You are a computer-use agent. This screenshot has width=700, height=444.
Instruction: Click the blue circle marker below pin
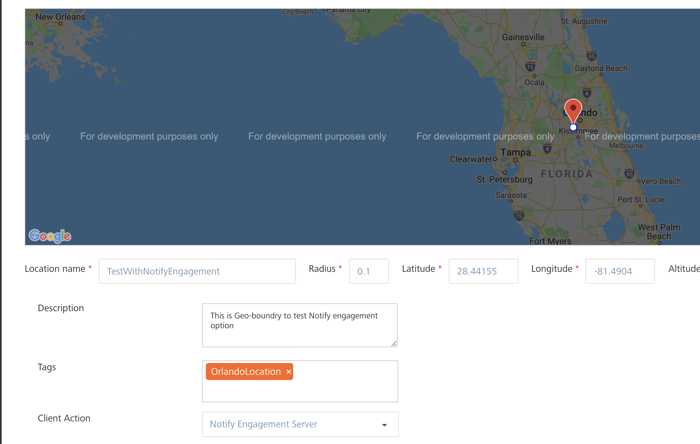point(573,127)
